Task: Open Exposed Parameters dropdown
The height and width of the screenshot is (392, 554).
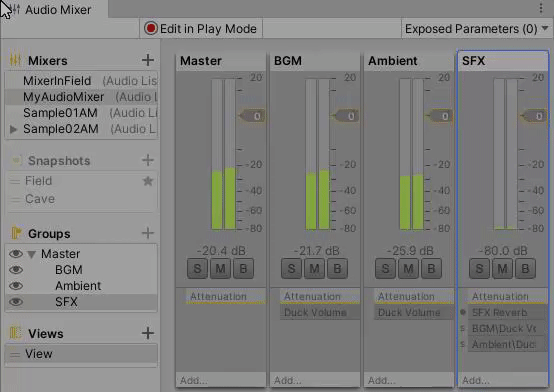Action: [476, 29]
